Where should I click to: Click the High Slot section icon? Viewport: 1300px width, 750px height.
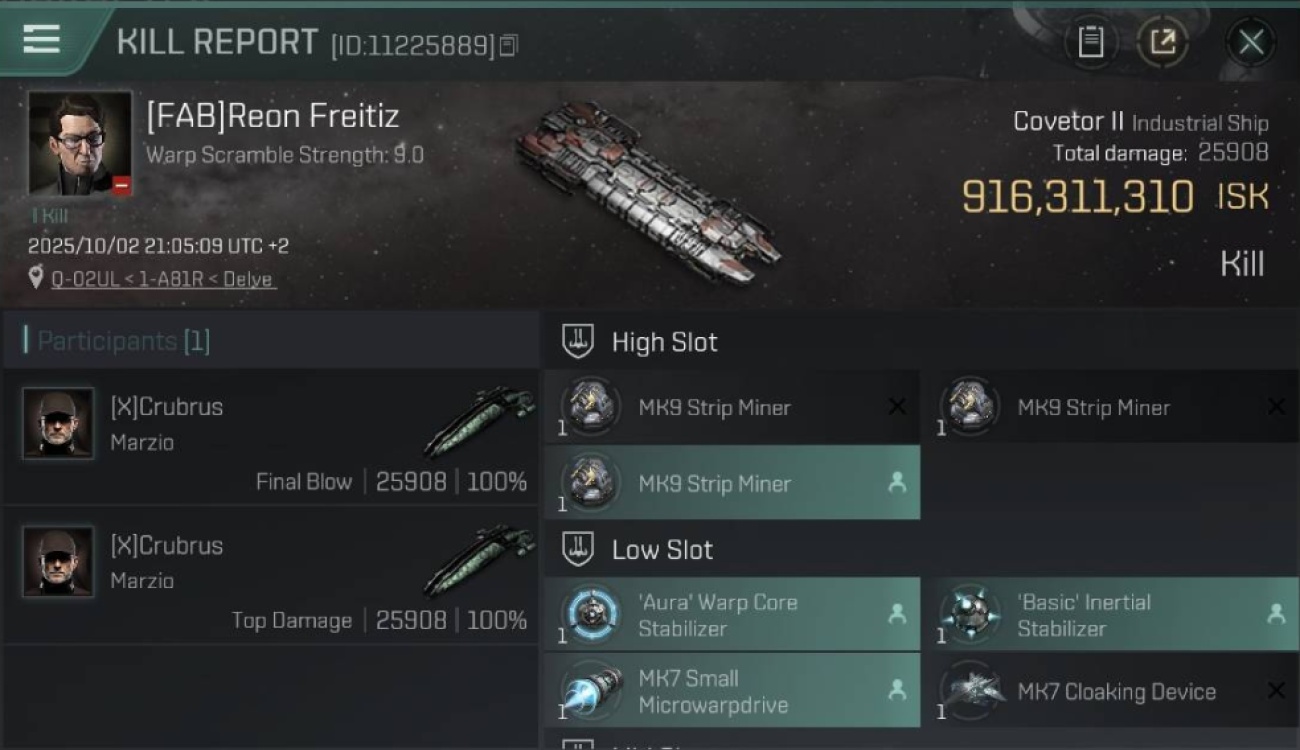[578, 342]
